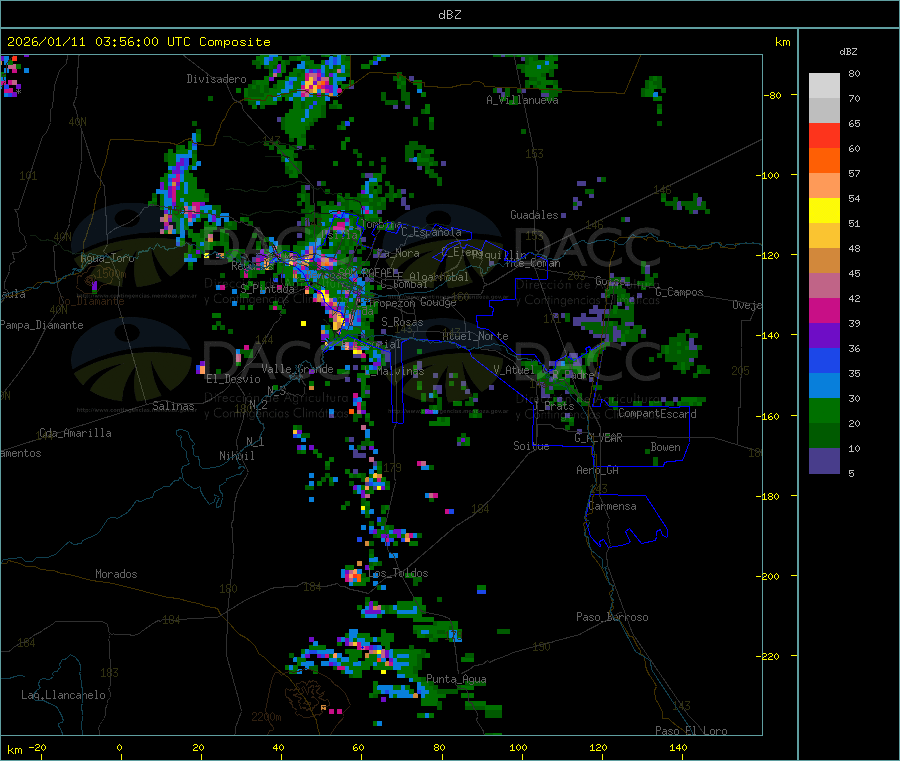
Task: Click the Divisadero map label
Action: pos(216,79)
